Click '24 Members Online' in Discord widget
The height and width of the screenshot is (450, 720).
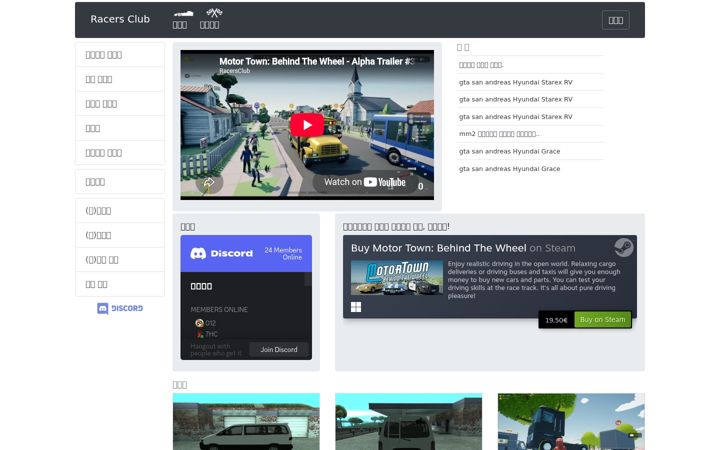[283, 253]
